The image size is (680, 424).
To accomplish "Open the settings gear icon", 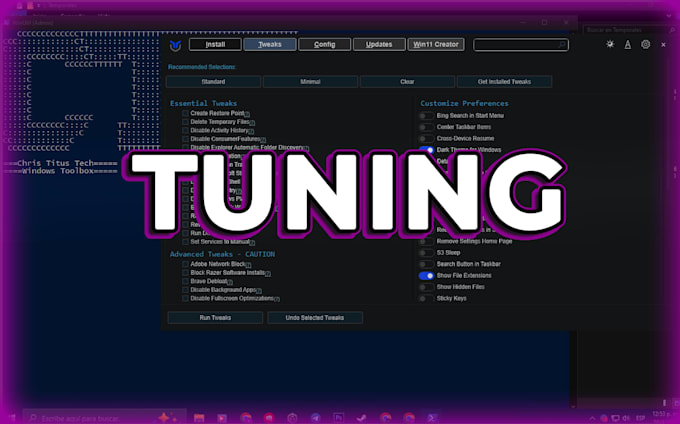I will pyautogui.click(x=645, y=44).
